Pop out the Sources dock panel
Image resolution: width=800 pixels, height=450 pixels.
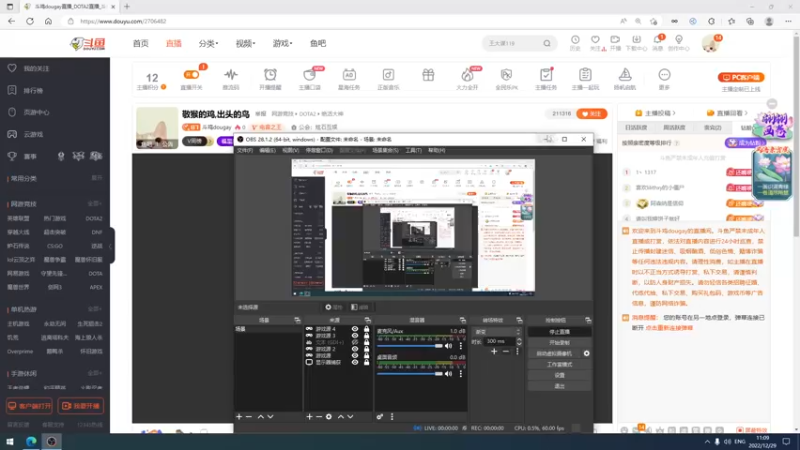(x=367, y=320)
